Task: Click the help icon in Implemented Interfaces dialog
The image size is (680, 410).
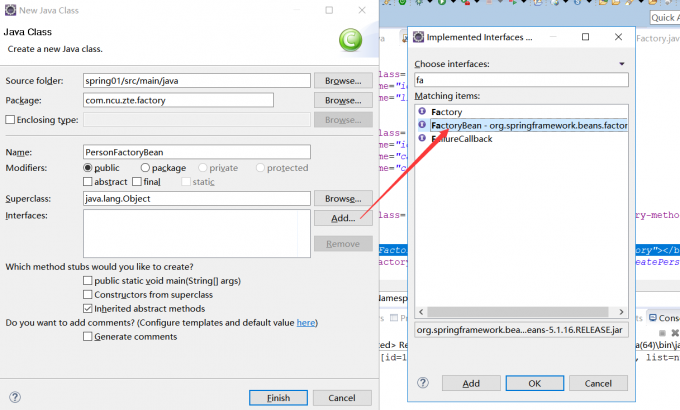Action: coord(421,384)
